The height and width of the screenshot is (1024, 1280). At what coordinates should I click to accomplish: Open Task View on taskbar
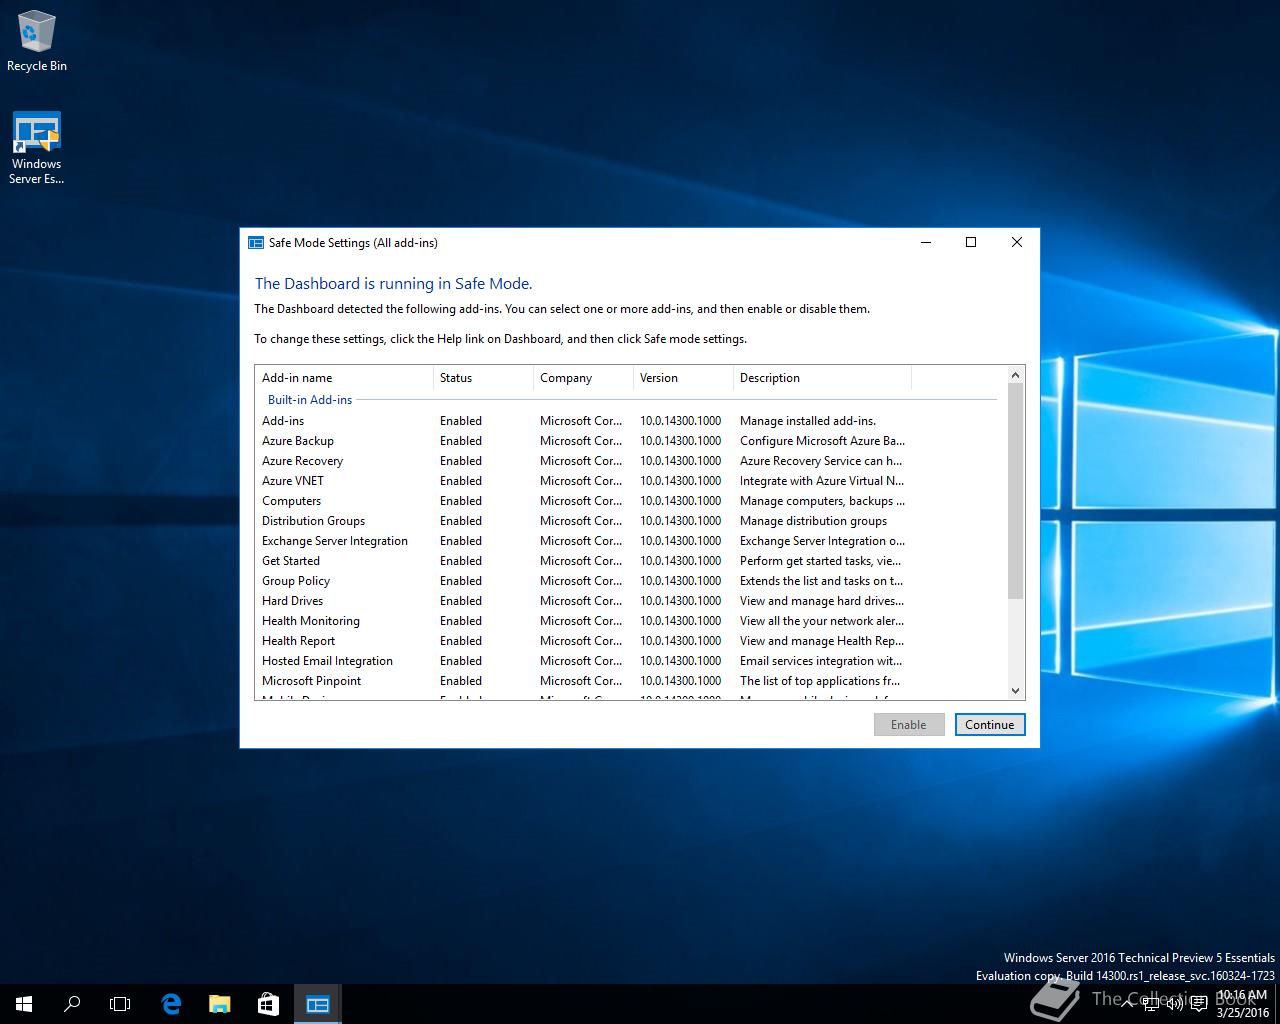pos(120,1004)
